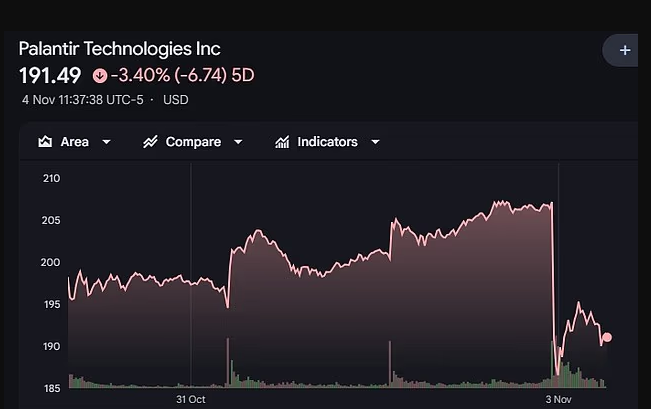
Task: Expand the Area dropdown arrow
Action: [x=107, y=142]
